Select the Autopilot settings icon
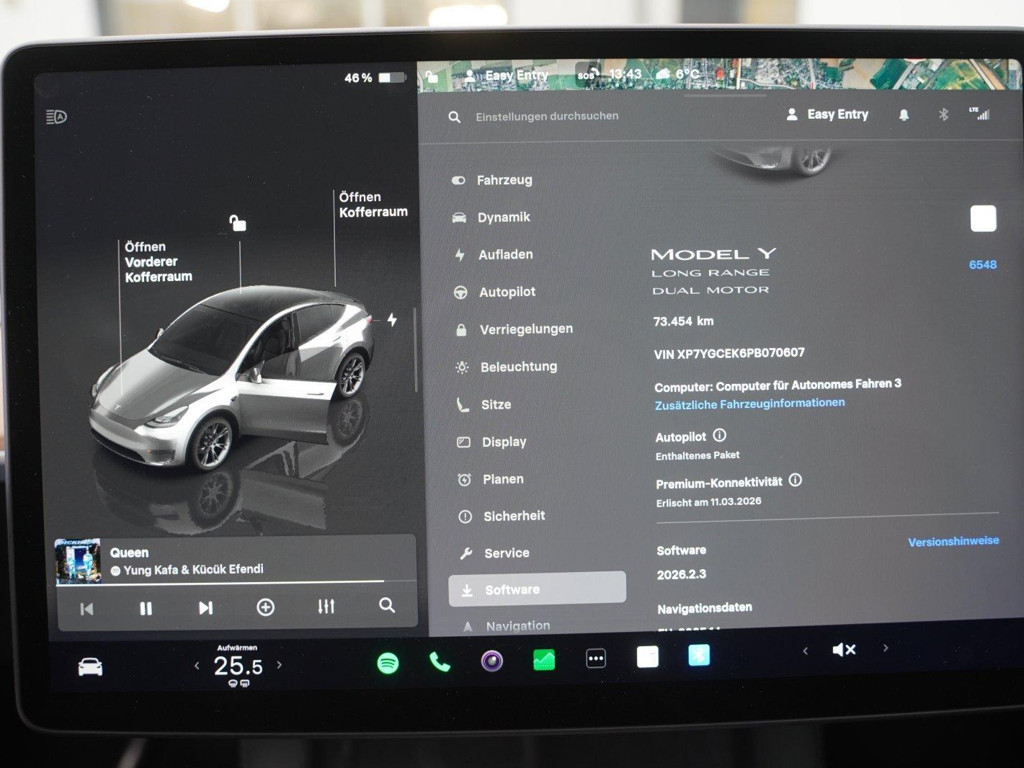 coord(461,292)
